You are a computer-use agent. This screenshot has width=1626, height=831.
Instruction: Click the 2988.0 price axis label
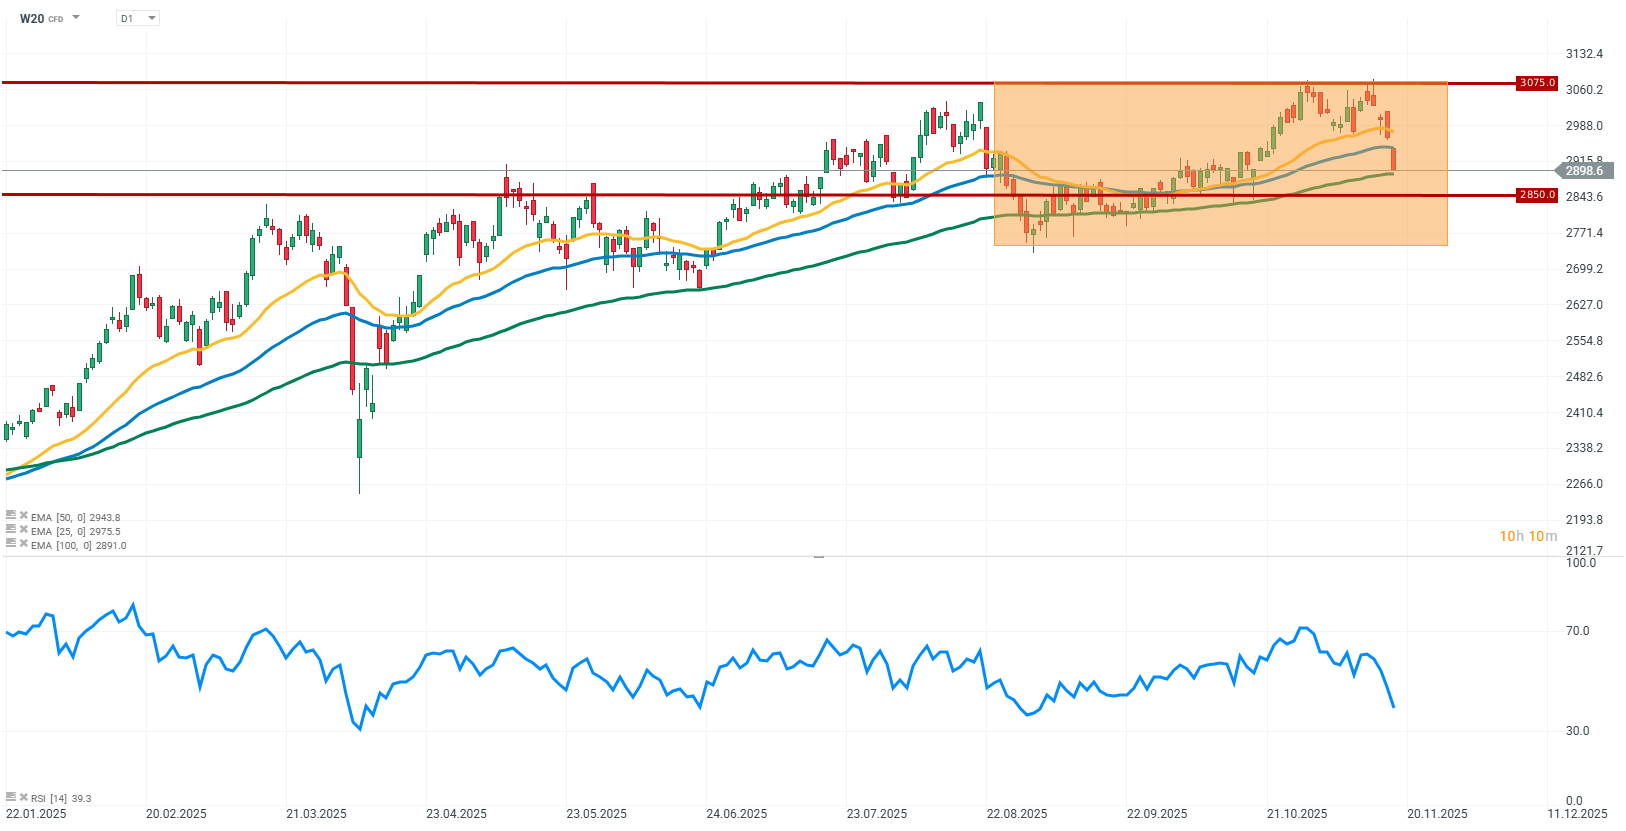(1584, 126)
